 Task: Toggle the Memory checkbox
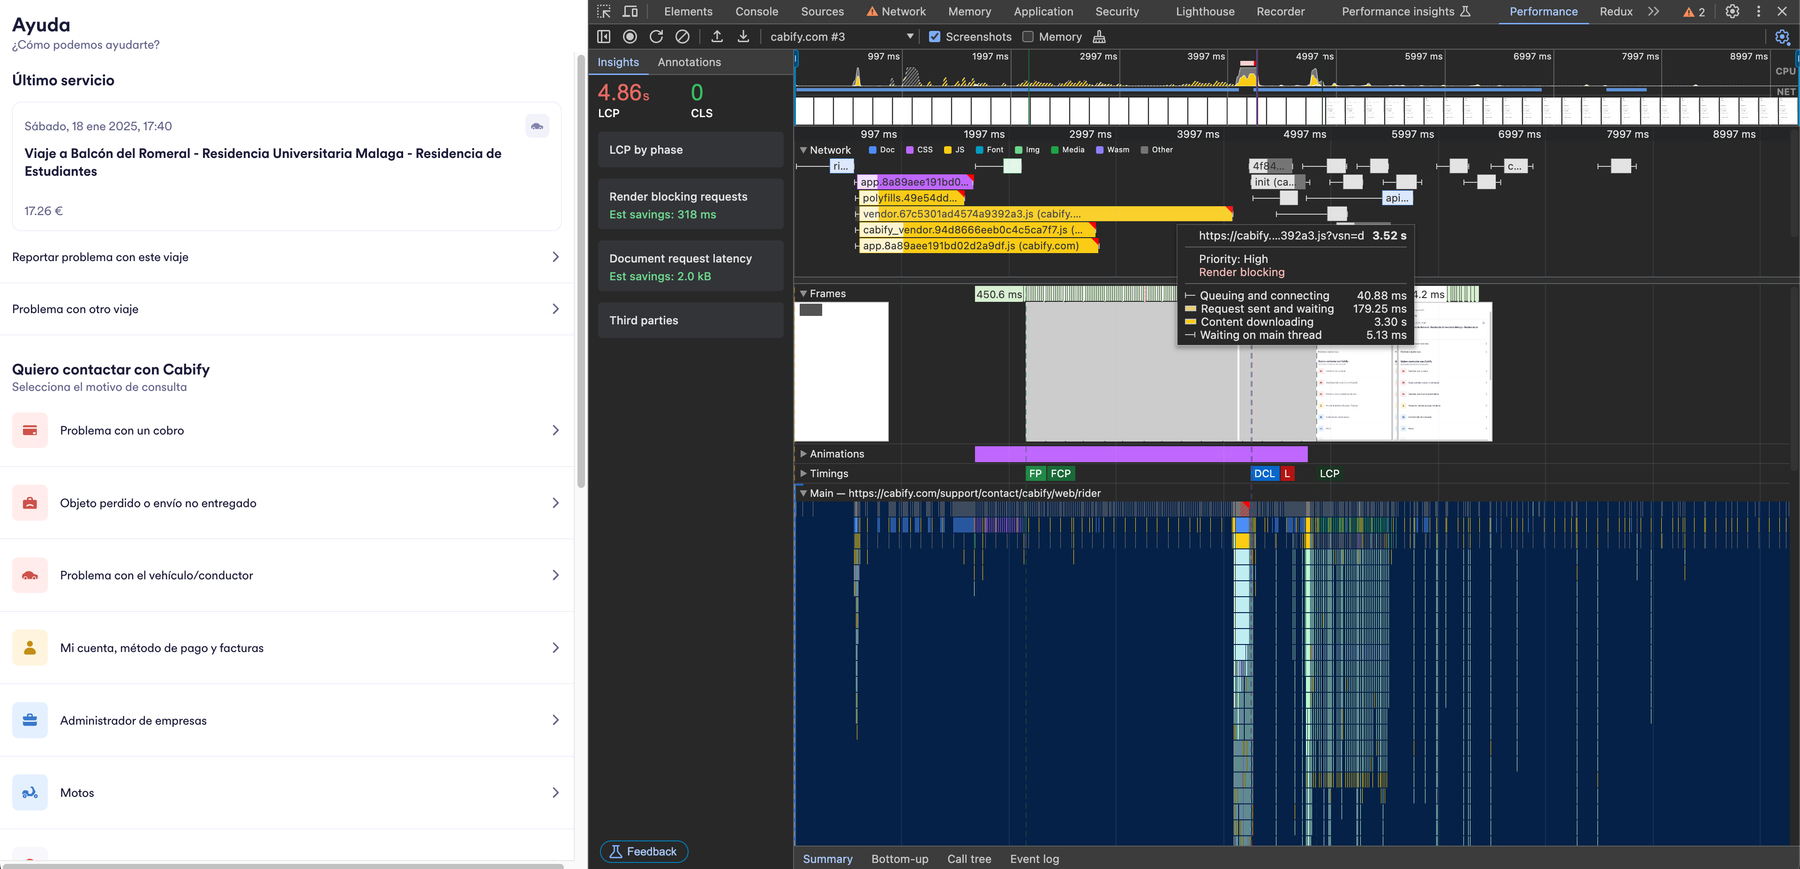(1027, 37)
